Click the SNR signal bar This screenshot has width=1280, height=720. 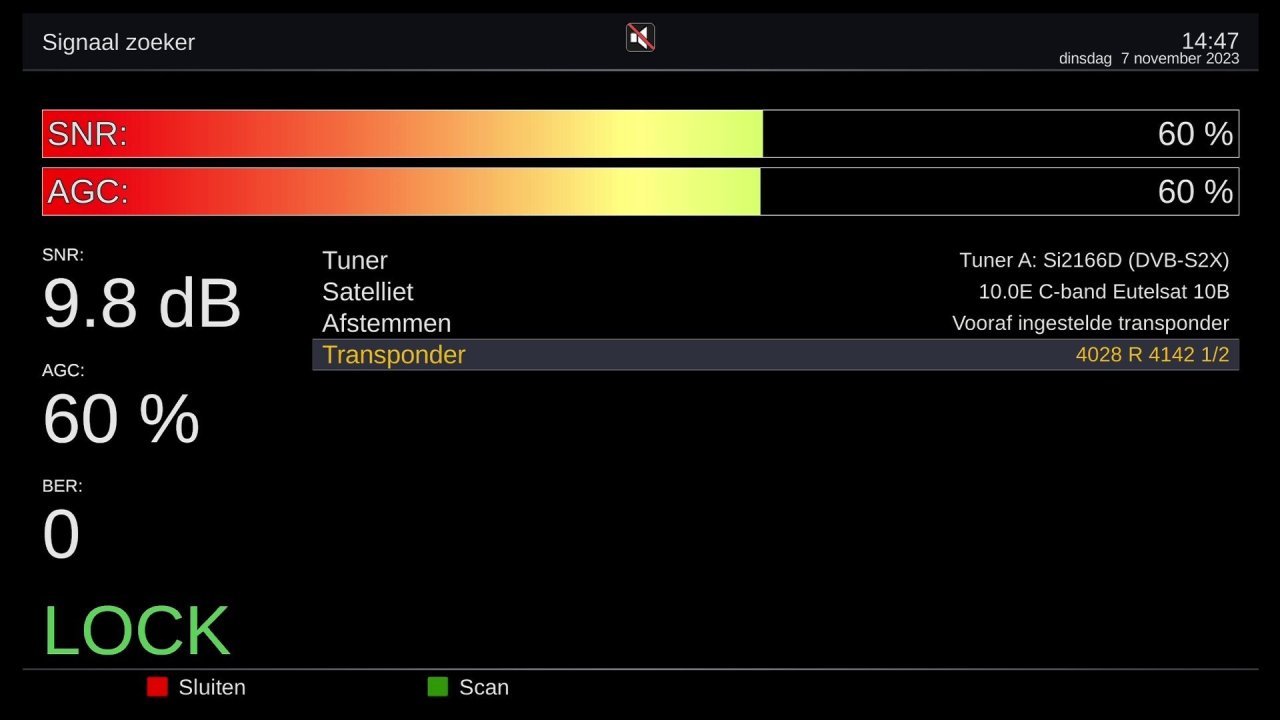click(640, 134)
